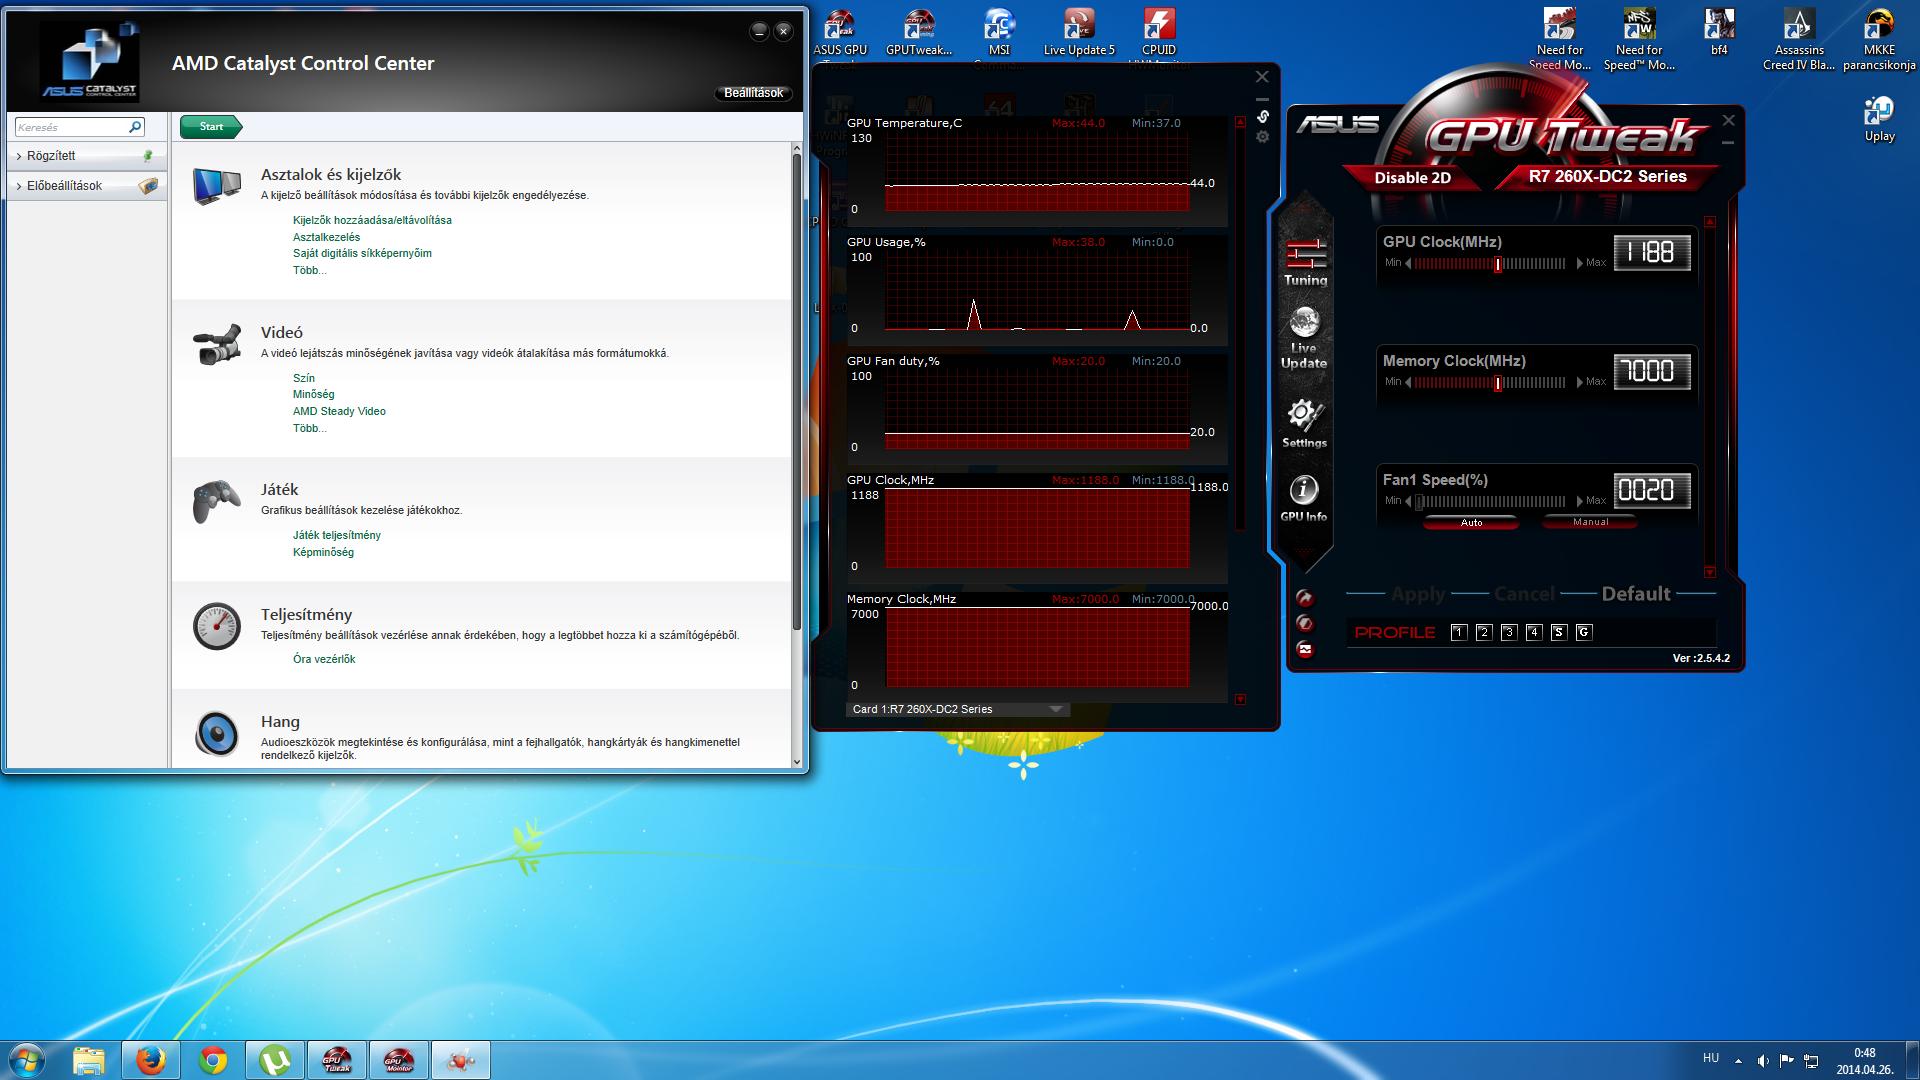This screenshot has width=1920, height=1080.
Task: Switch to GPU Monitor taskbar button
Action: [399, 1059]
